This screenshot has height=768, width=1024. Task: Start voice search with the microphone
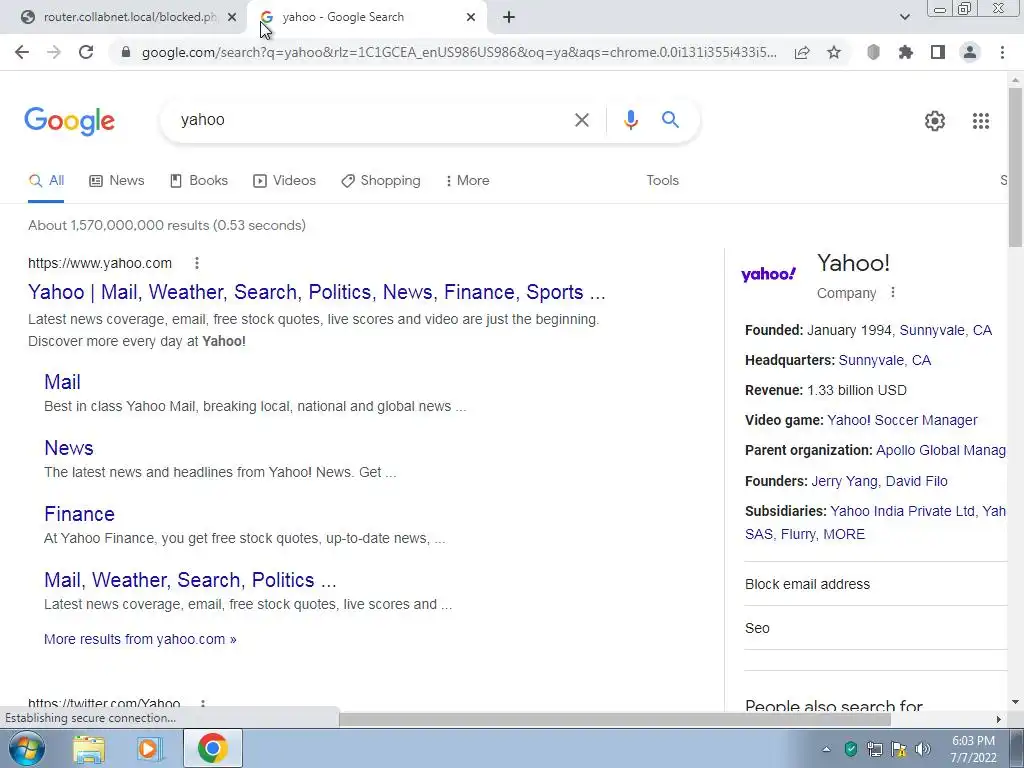click(x=630, y=120)
